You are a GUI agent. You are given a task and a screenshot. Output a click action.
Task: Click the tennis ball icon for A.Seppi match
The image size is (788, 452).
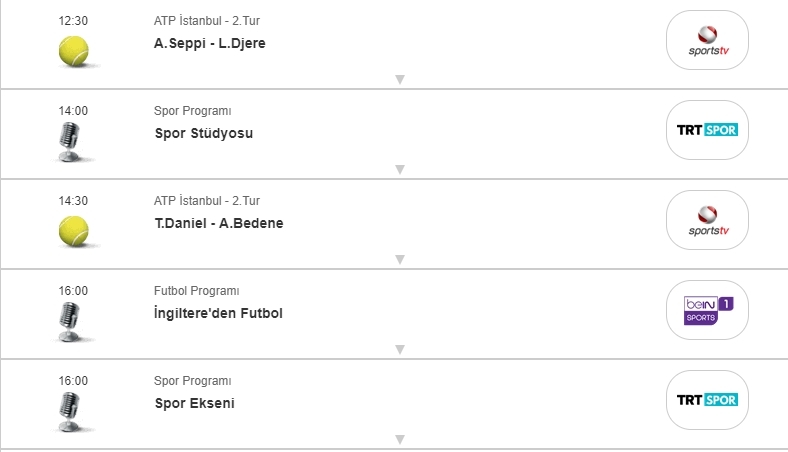[x=73, y=51]
